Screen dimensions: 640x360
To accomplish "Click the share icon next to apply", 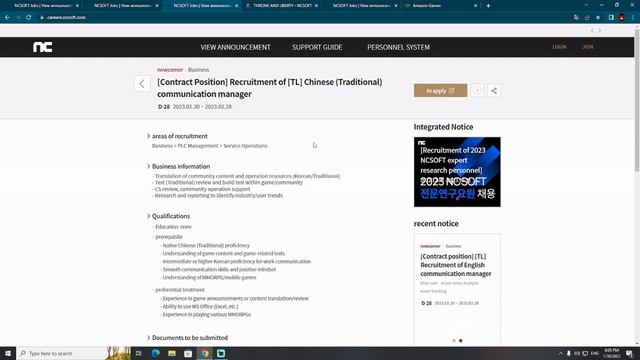I will click(x=493, y=91).
